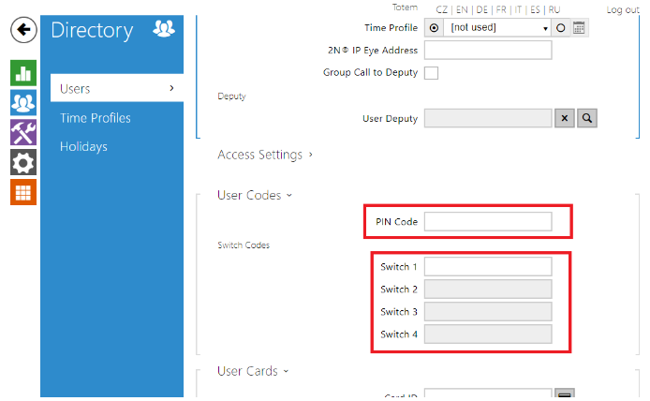This screenshot has width=650, height=401.
Task: Open the Hardware tools icon in sidebar
Action: pyautogui.click(x=24, y=132)
